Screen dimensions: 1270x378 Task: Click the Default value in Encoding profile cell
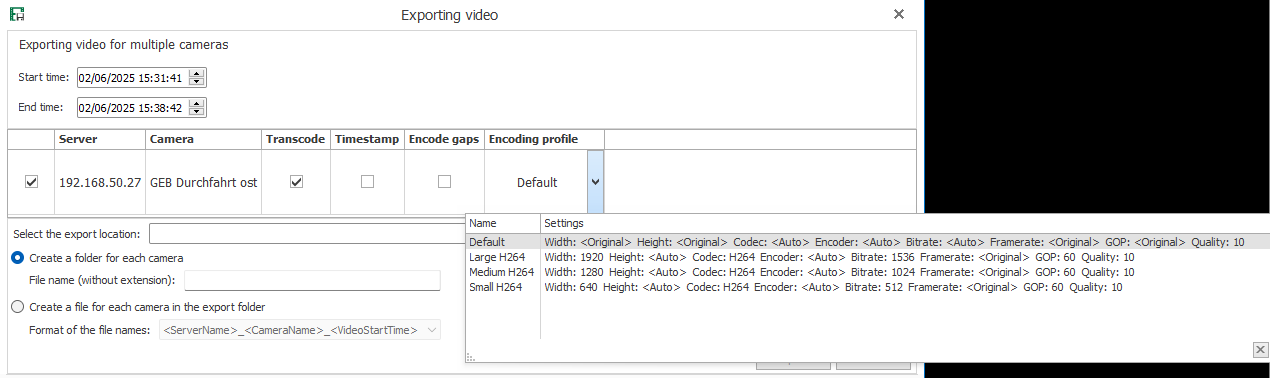(x=537, y=183)
